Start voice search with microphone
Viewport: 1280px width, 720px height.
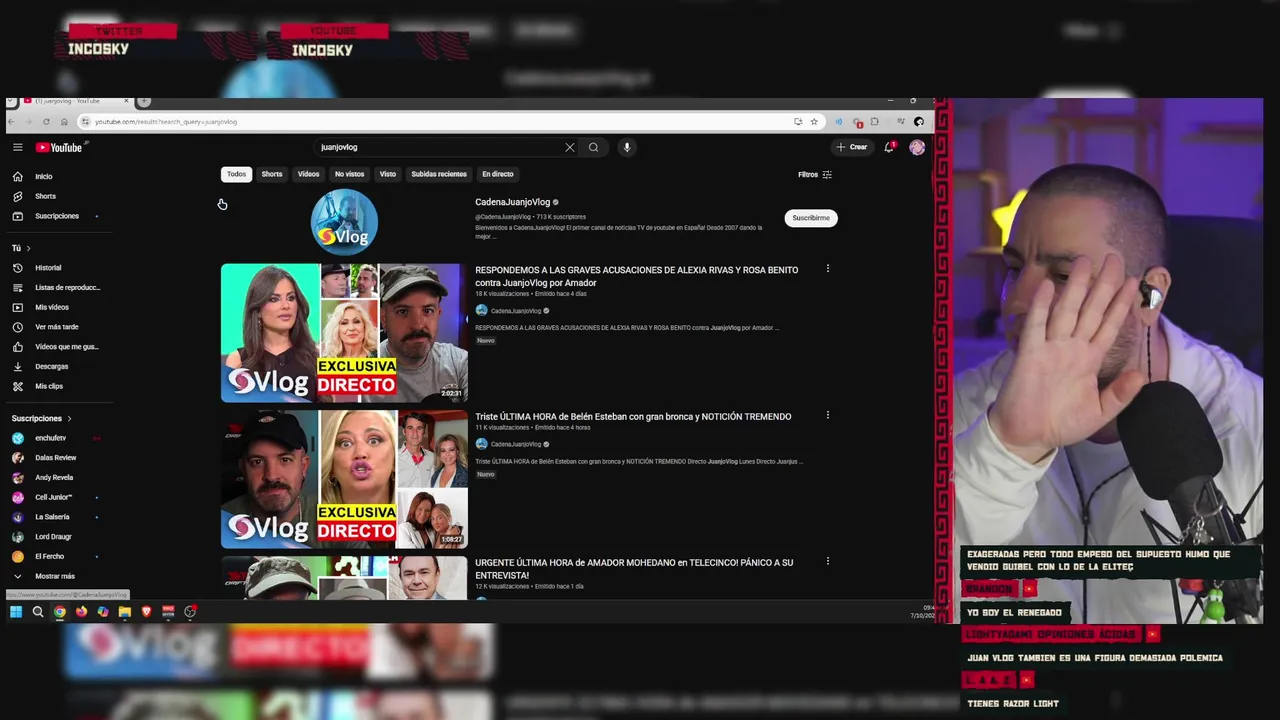click(x=627, y=147)
